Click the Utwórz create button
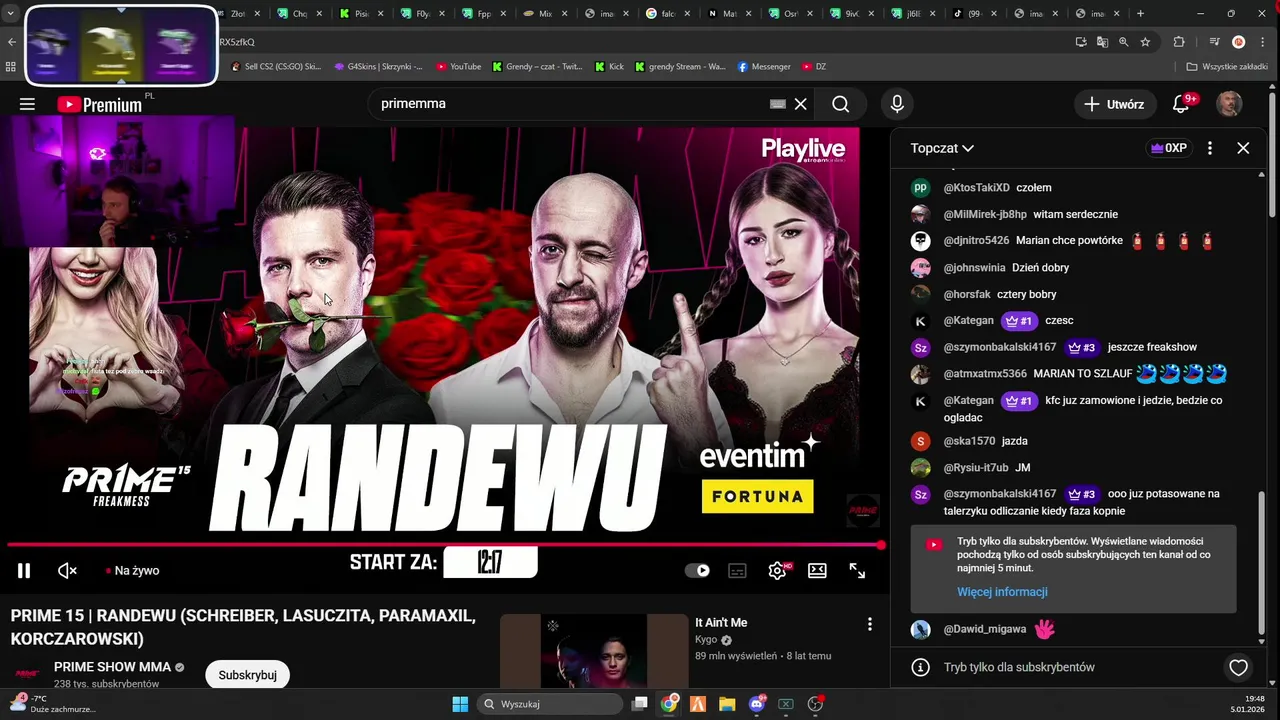The width and height of the screenshot is (1280, 720). pos(1115,104)
